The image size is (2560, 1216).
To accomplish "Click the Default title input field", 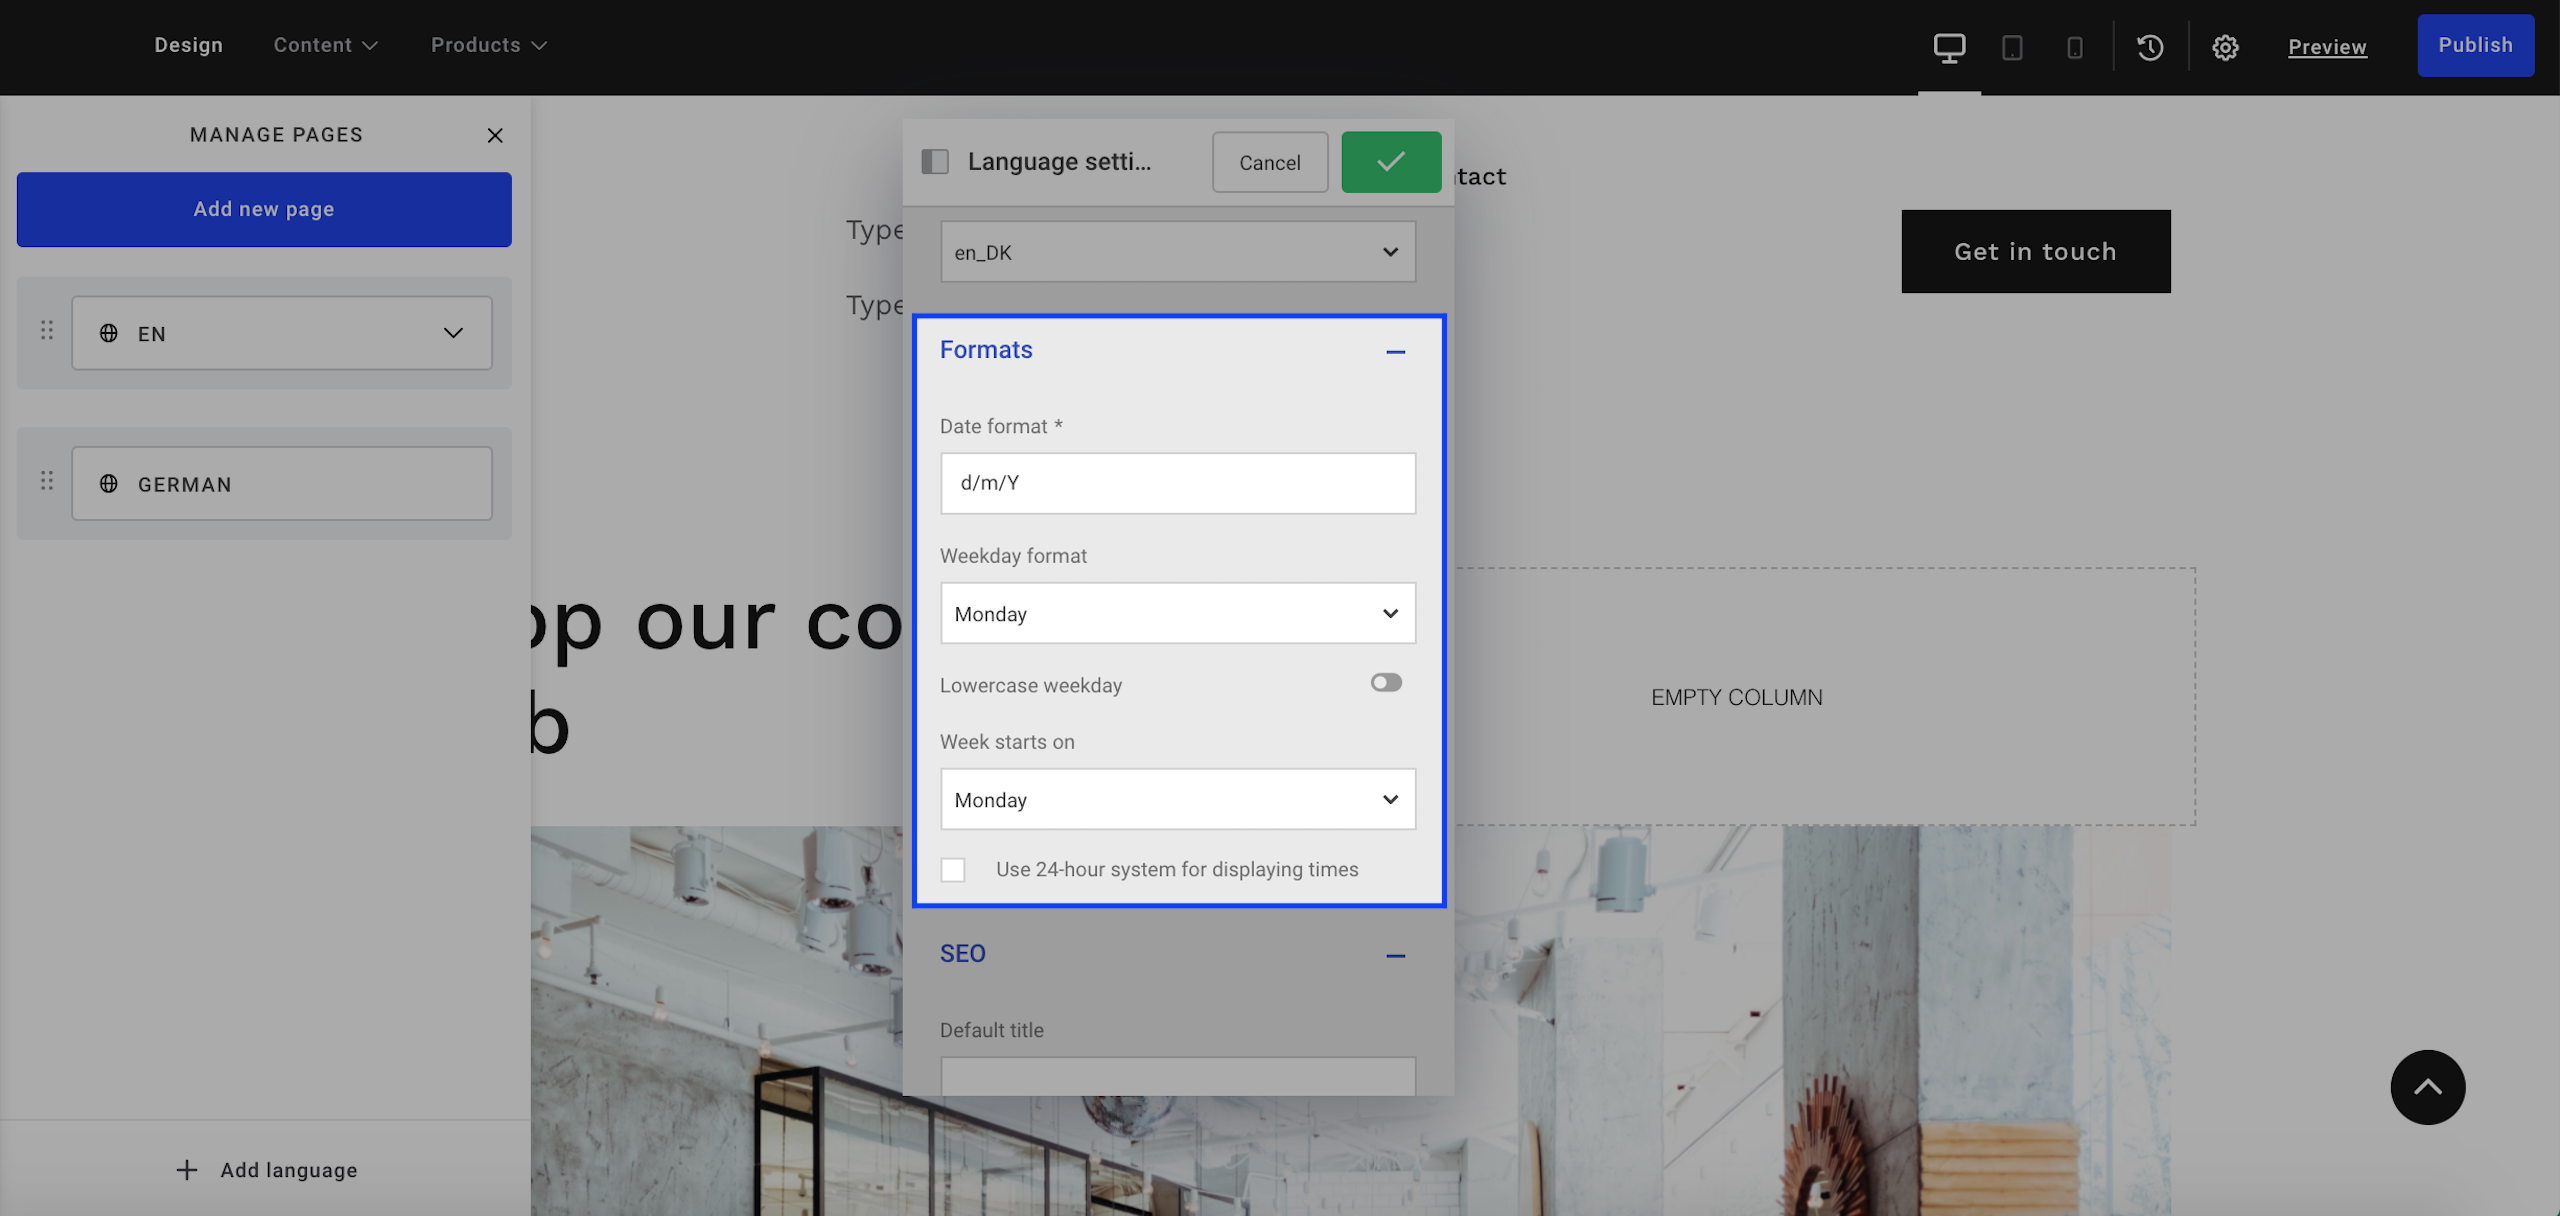I will (x=1178, y=1076).
